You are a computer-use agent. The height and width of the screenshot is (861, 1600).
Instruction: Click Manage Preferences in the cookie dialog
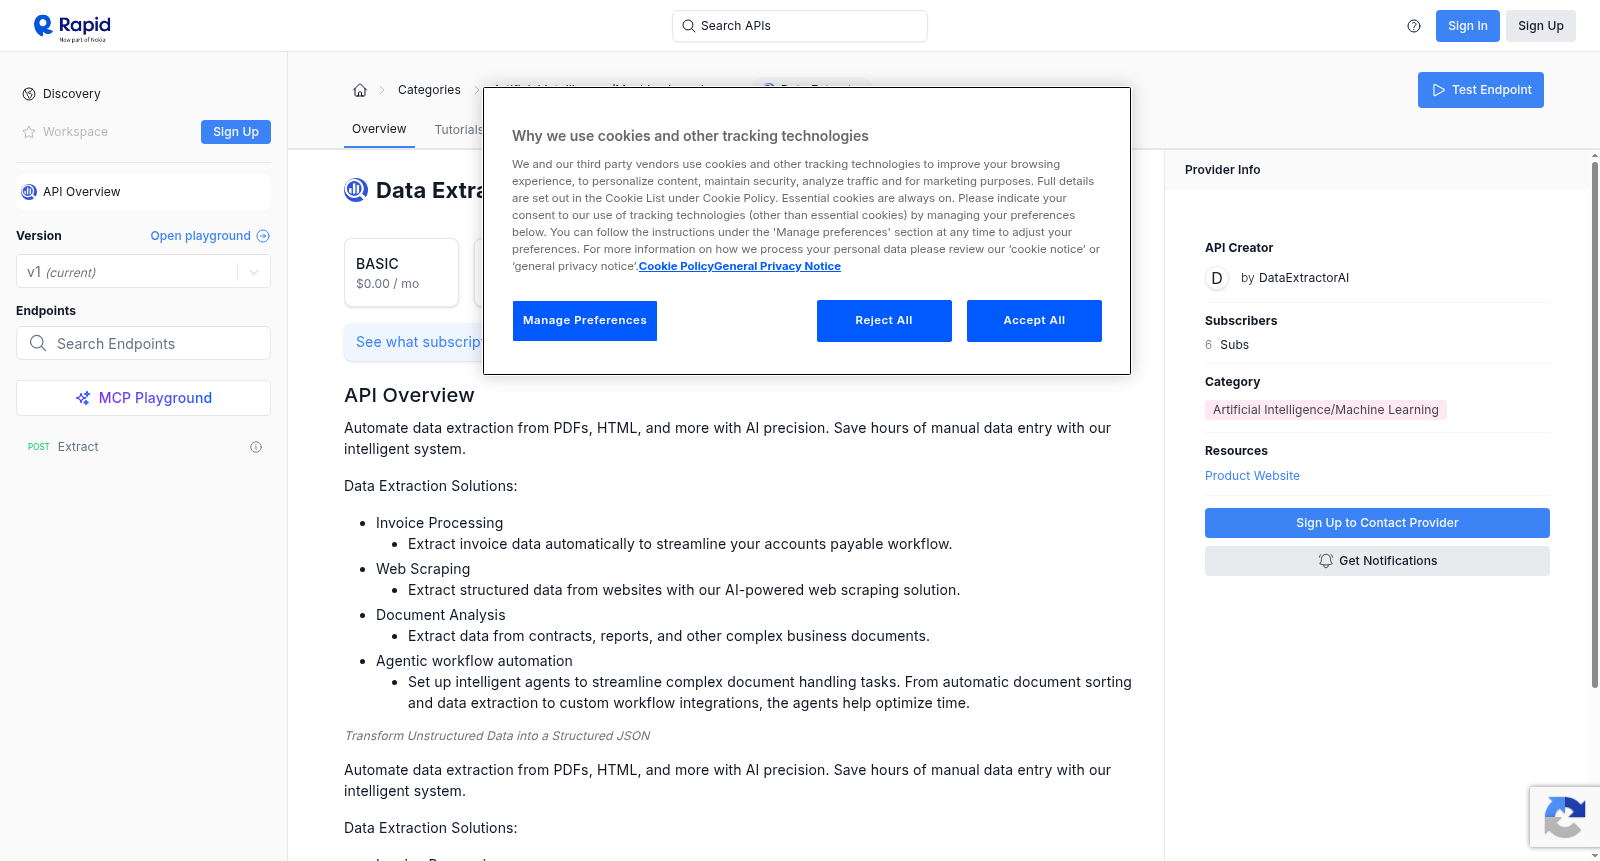(585, 321)
